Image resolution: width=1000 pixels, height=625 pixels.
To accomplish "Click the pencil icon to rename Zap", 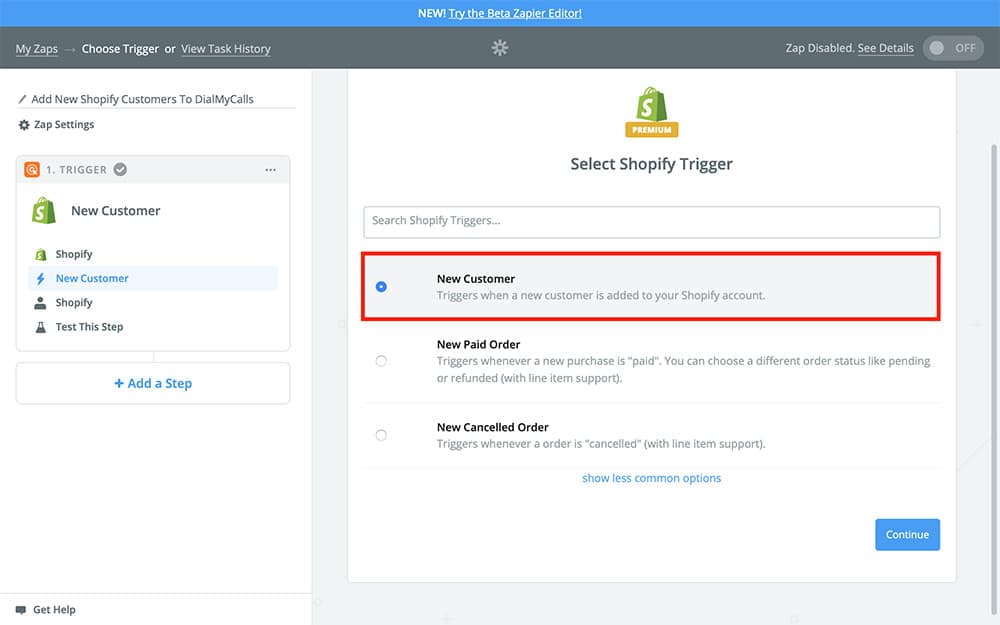I will coord(24,100).
